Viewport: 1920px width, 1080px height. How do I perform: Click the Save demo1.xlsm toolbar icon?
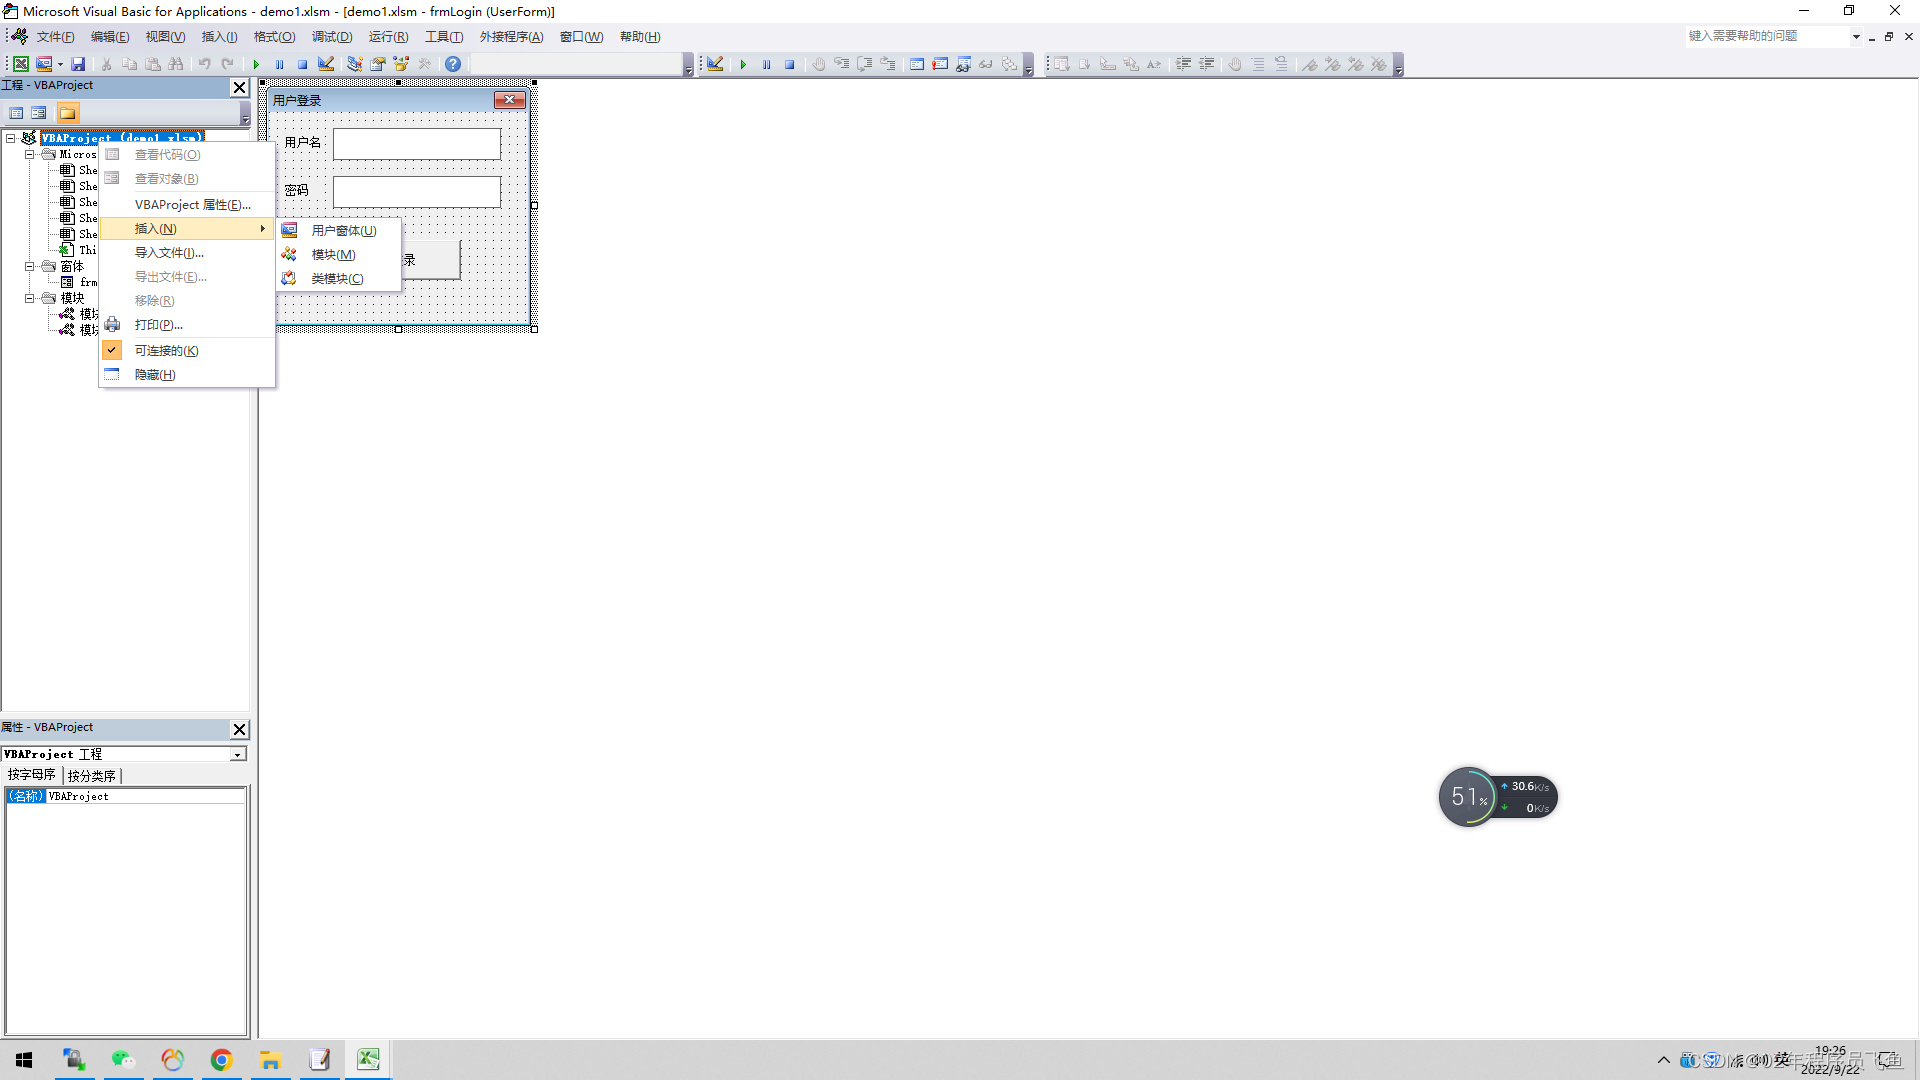pos(78,64)
